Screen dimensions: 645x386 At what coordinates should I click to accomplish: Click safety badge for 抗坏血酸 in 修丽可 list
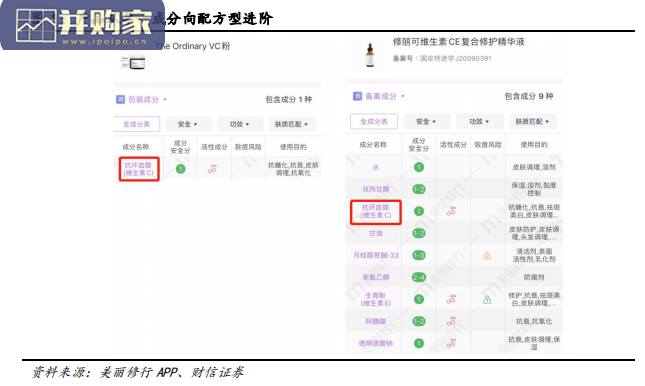pyautogui.click(x=419, y=211)
